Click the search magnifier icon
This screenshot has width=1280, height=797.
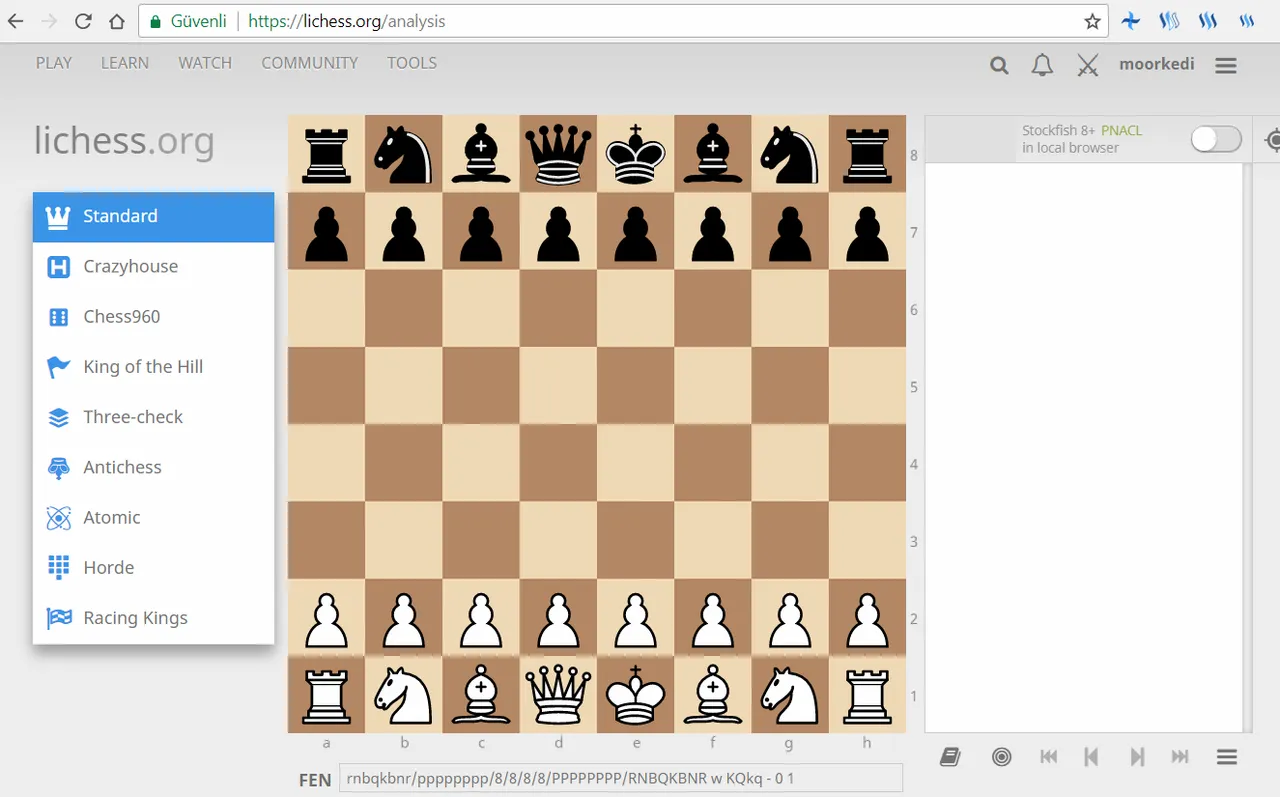999,65
